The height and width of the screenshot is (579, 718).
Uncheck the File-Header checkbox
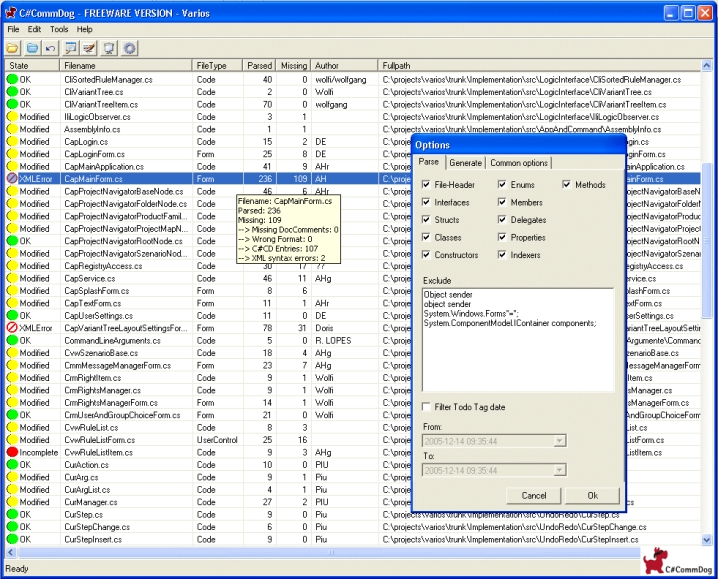[x=427, y=185]
